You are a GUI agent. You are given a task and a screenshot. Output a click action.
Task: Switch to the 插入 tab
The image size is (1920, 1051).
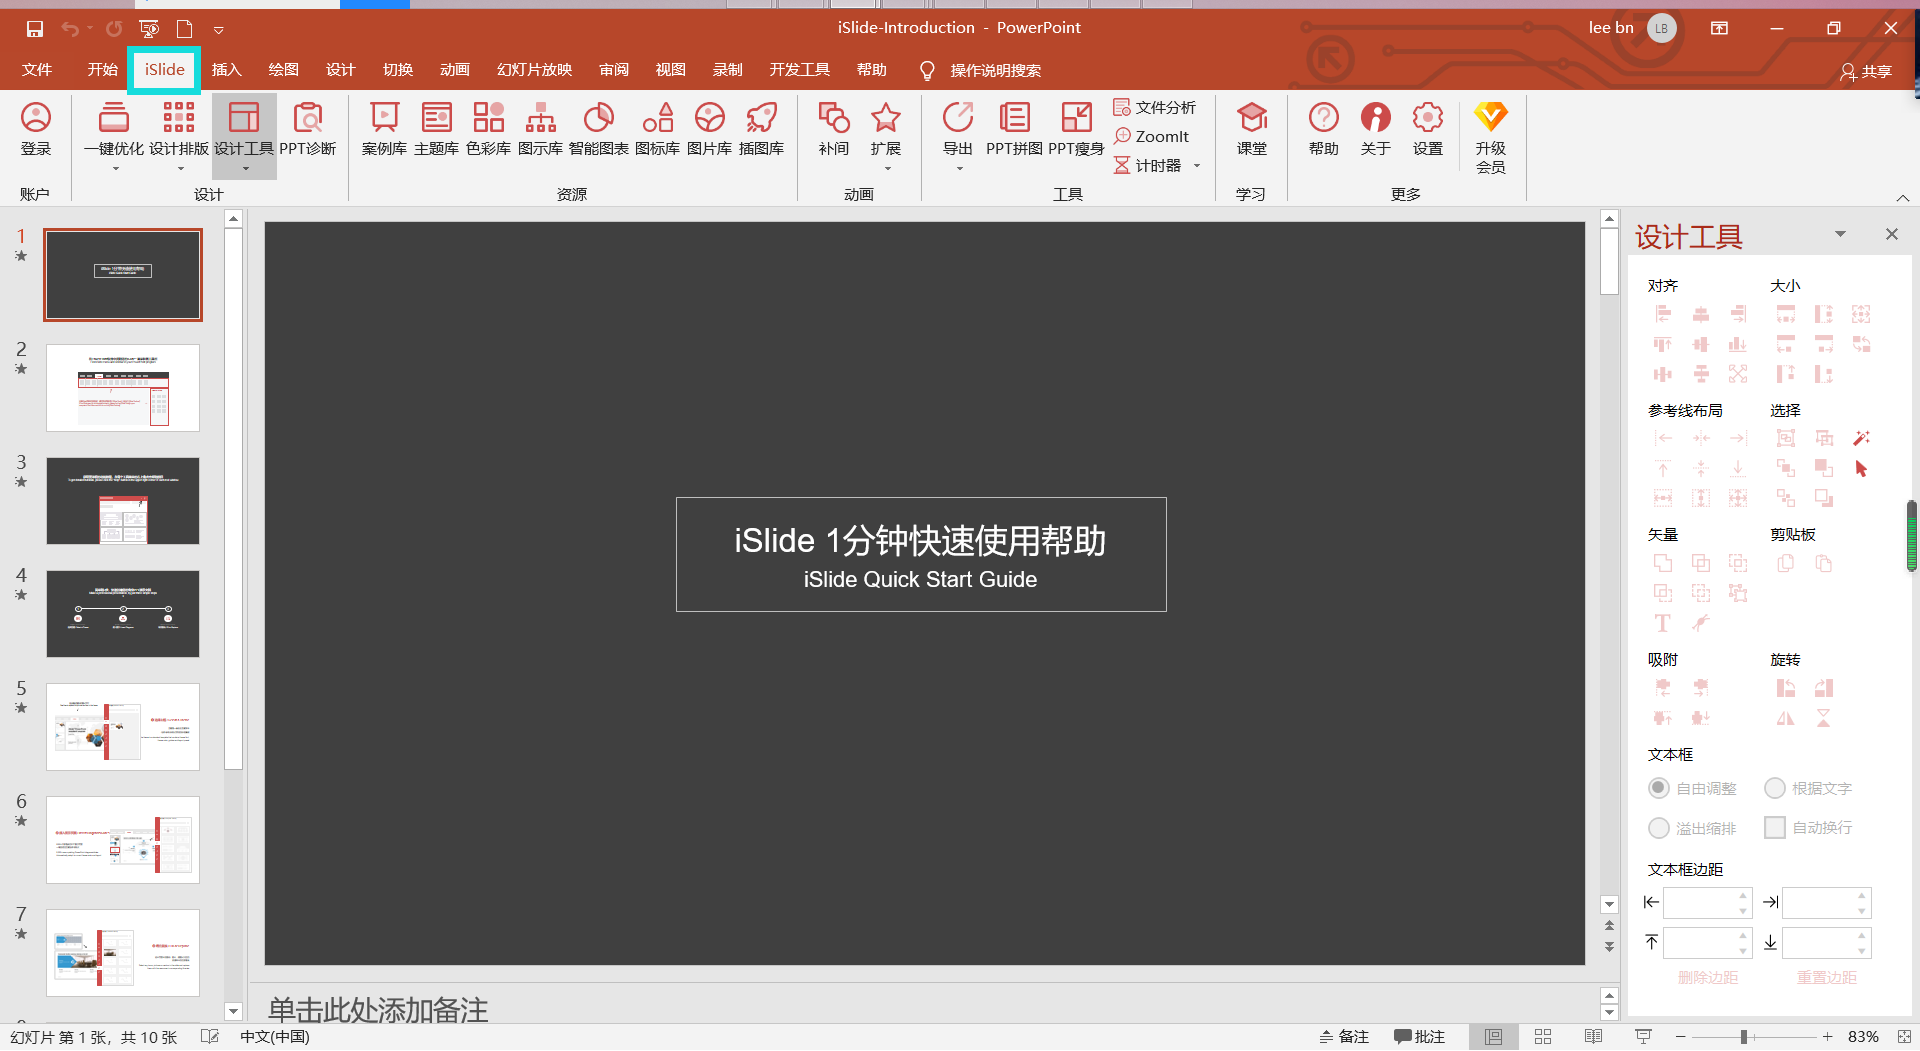[226, 70]
